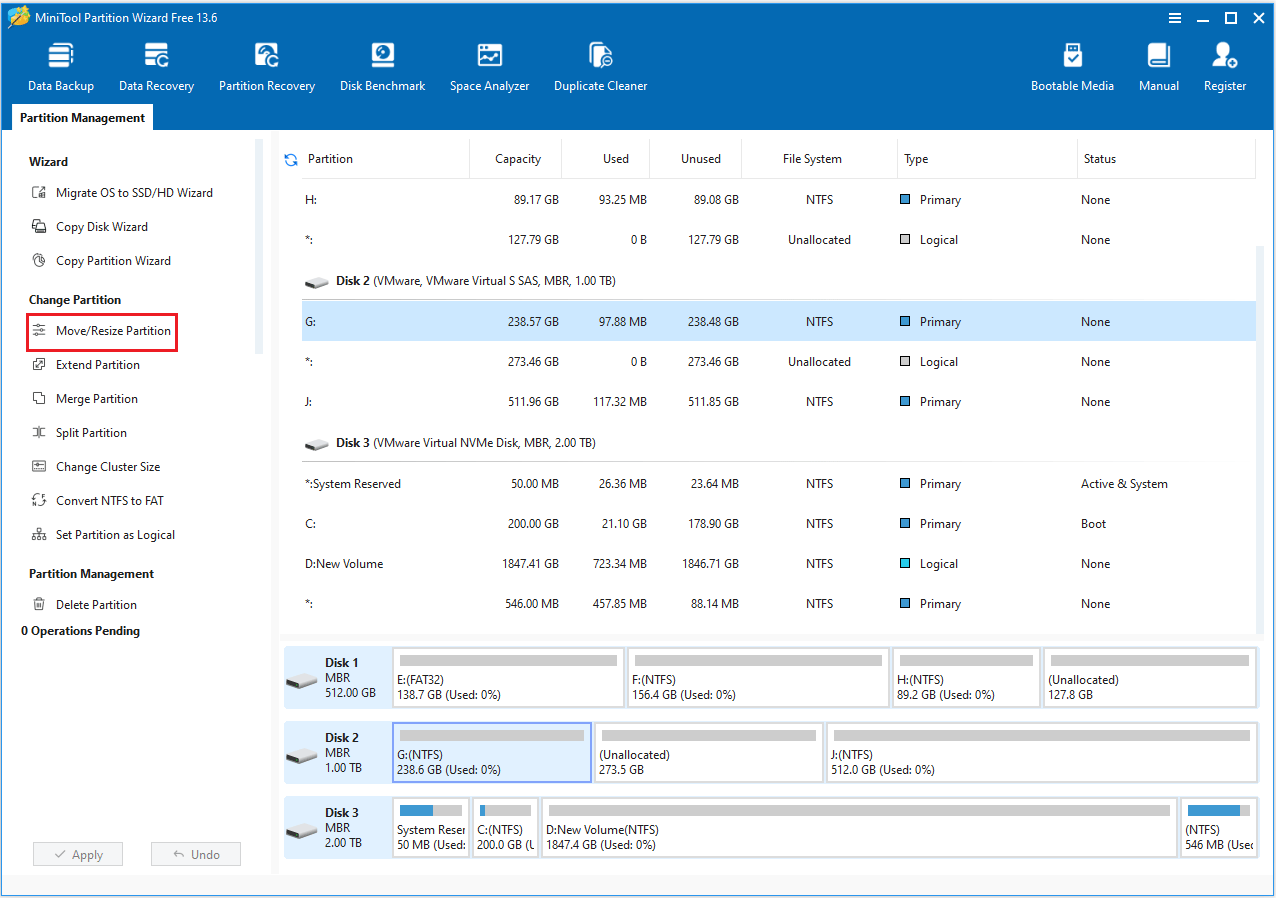Open Partition Recovery from the toolbar
The height and width of the screenshot is (898, 1276).
267,67
